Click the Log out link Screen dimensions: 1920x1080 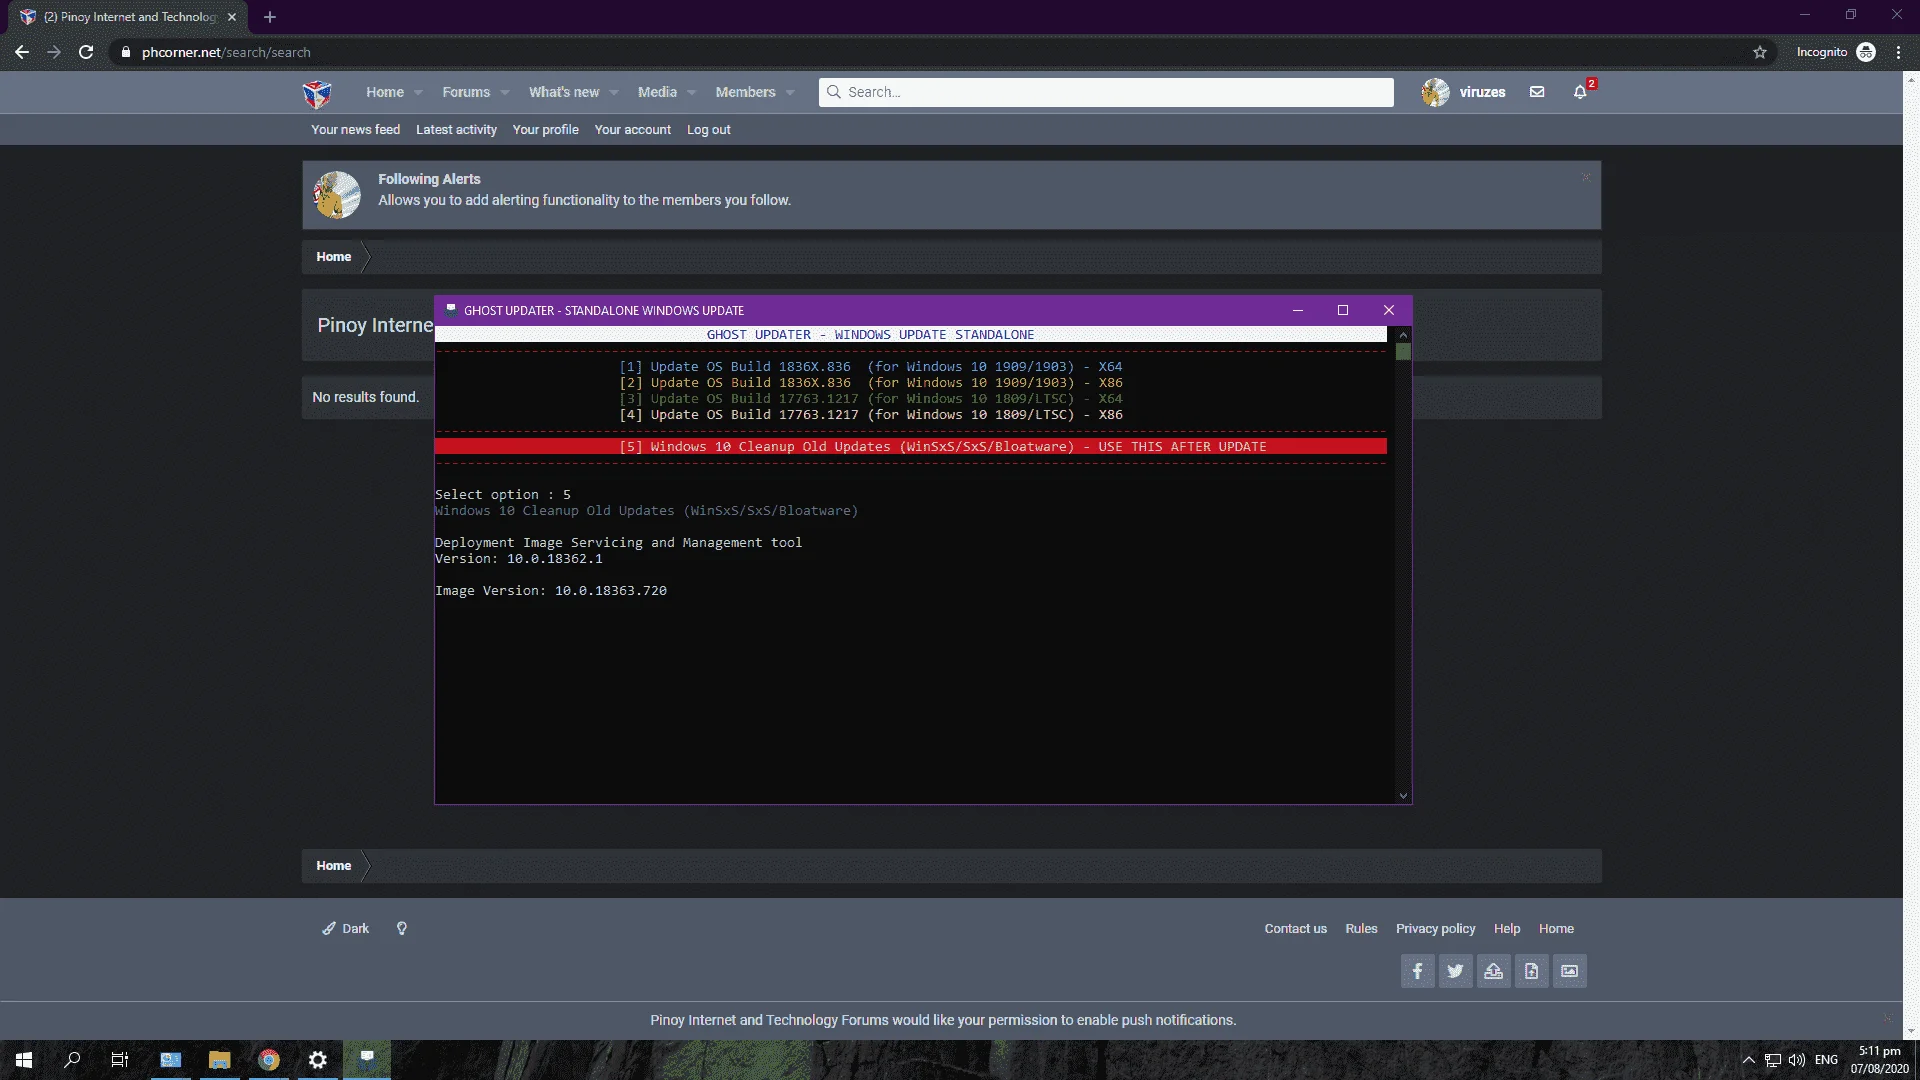pyautogui.click(x=708, y=130)
